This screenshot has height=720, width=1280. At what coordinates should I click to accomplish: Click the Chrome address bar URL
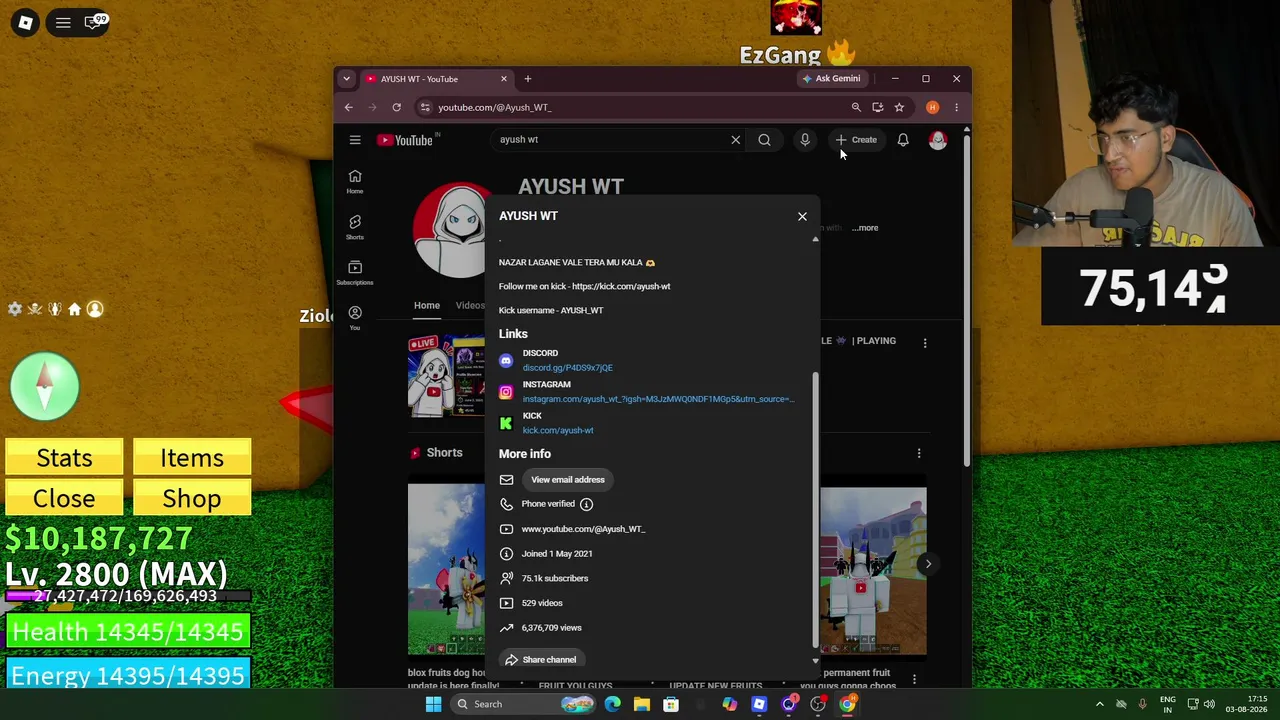[x=495, y=107]
